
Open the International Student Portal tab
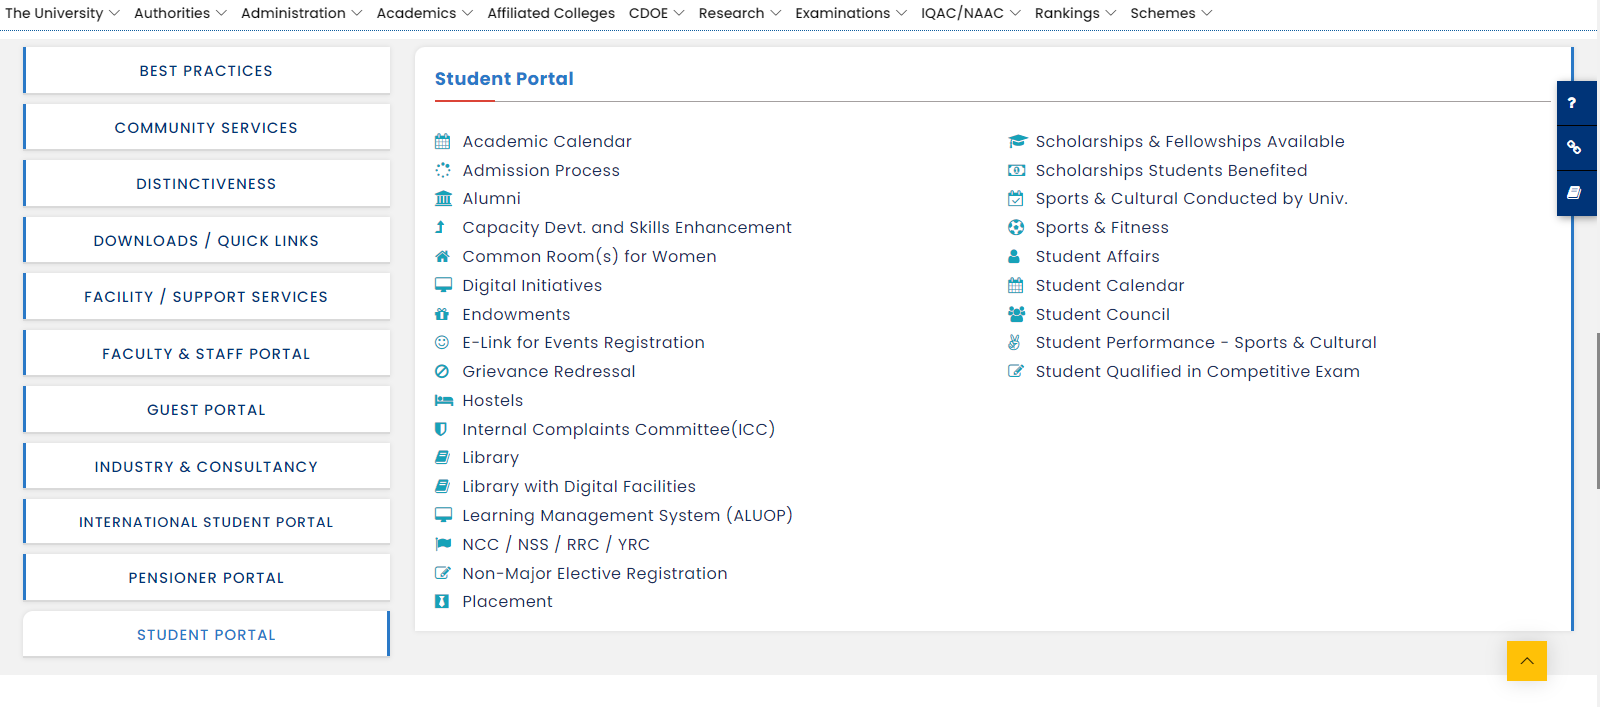tap(206, 522)
